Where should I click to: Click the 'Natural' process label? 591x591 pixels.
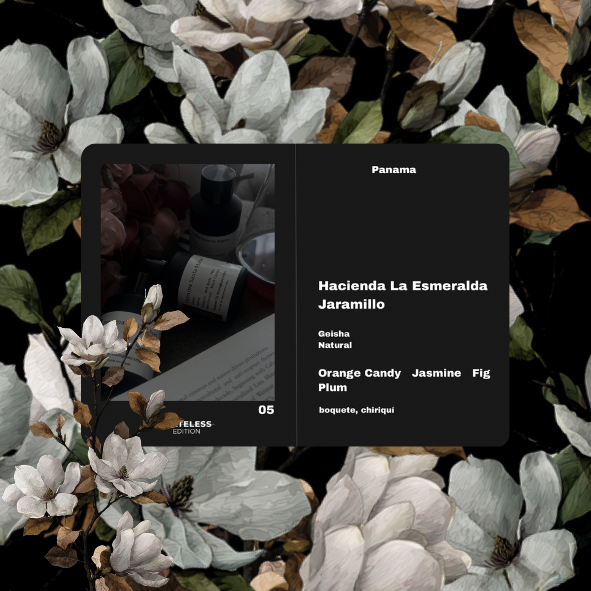point(335,345)
